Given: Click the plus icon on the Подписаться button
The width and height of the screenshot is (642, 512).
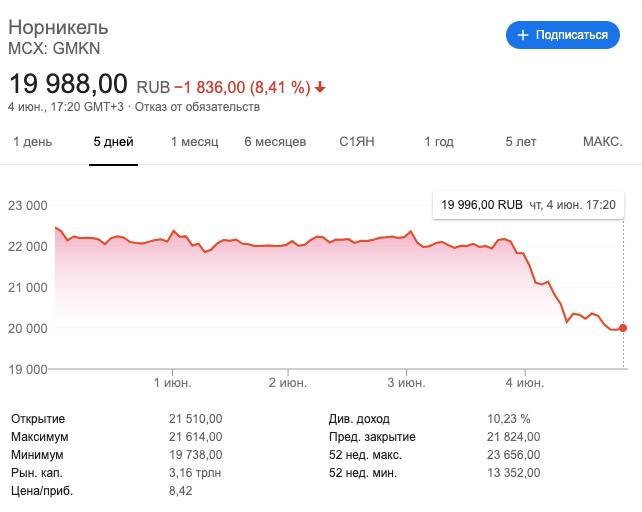Looking at the screenshot, I should click(x=522, y=35).
